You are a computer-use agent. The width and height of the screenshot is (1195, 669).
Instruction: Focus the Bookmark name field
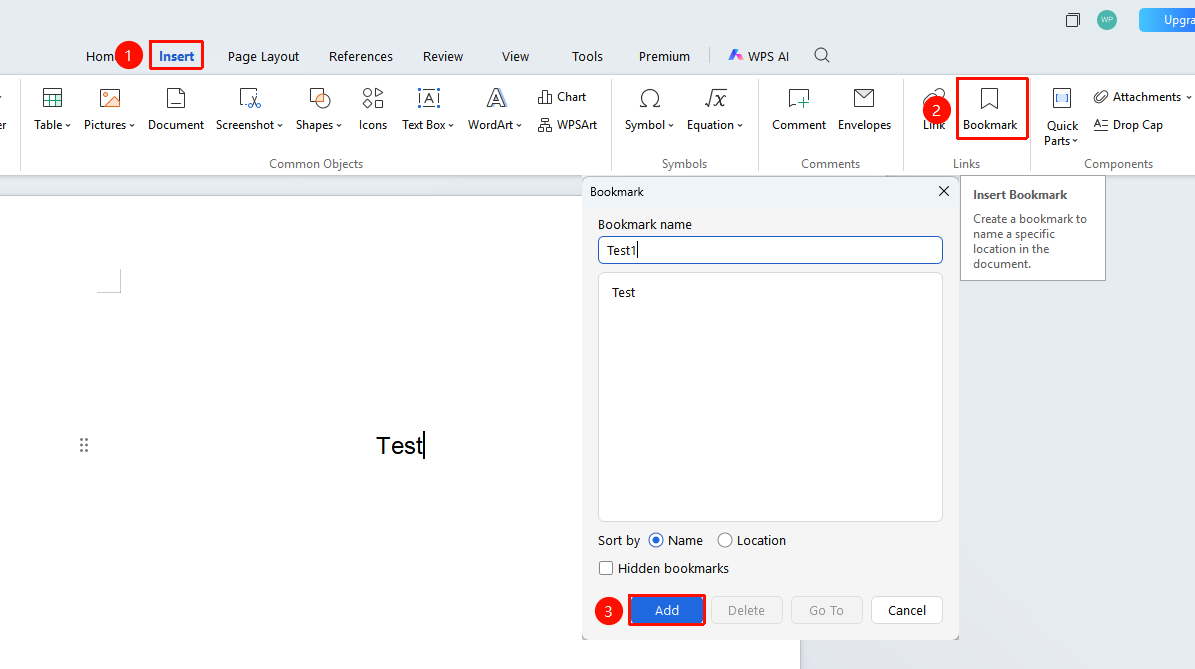pos(770,250)
